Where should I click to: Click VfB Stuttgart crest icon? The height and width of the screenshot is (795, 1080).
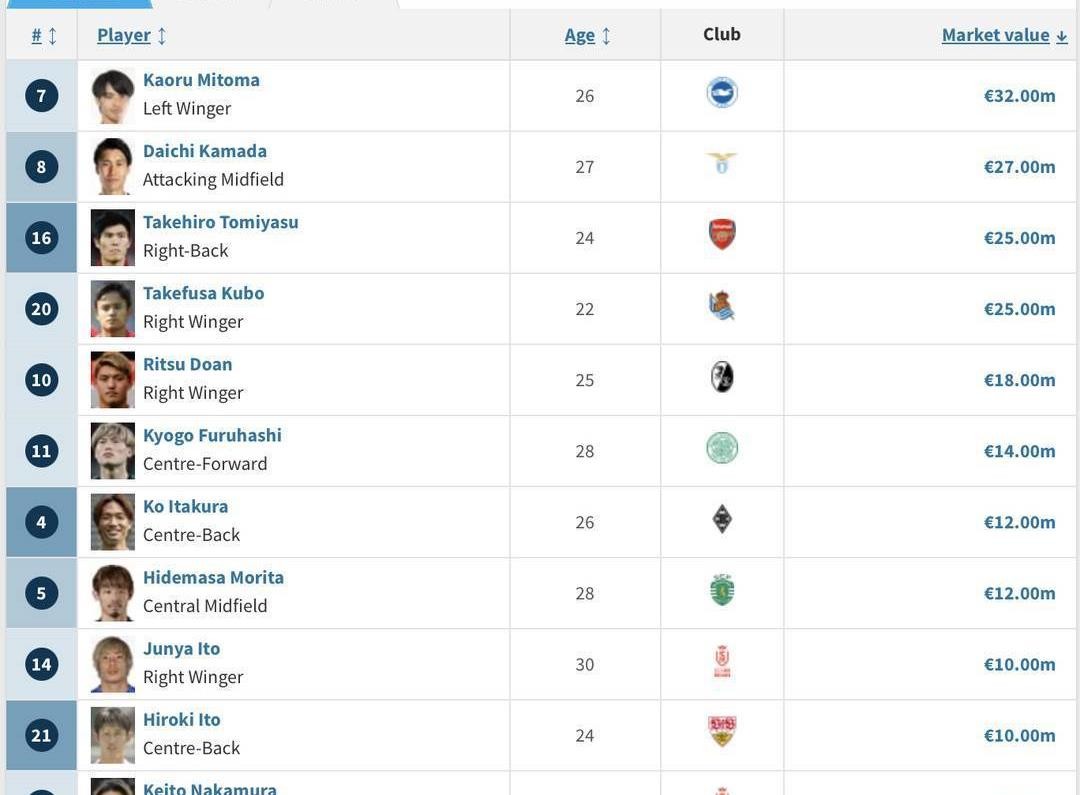tap(721, 732)
